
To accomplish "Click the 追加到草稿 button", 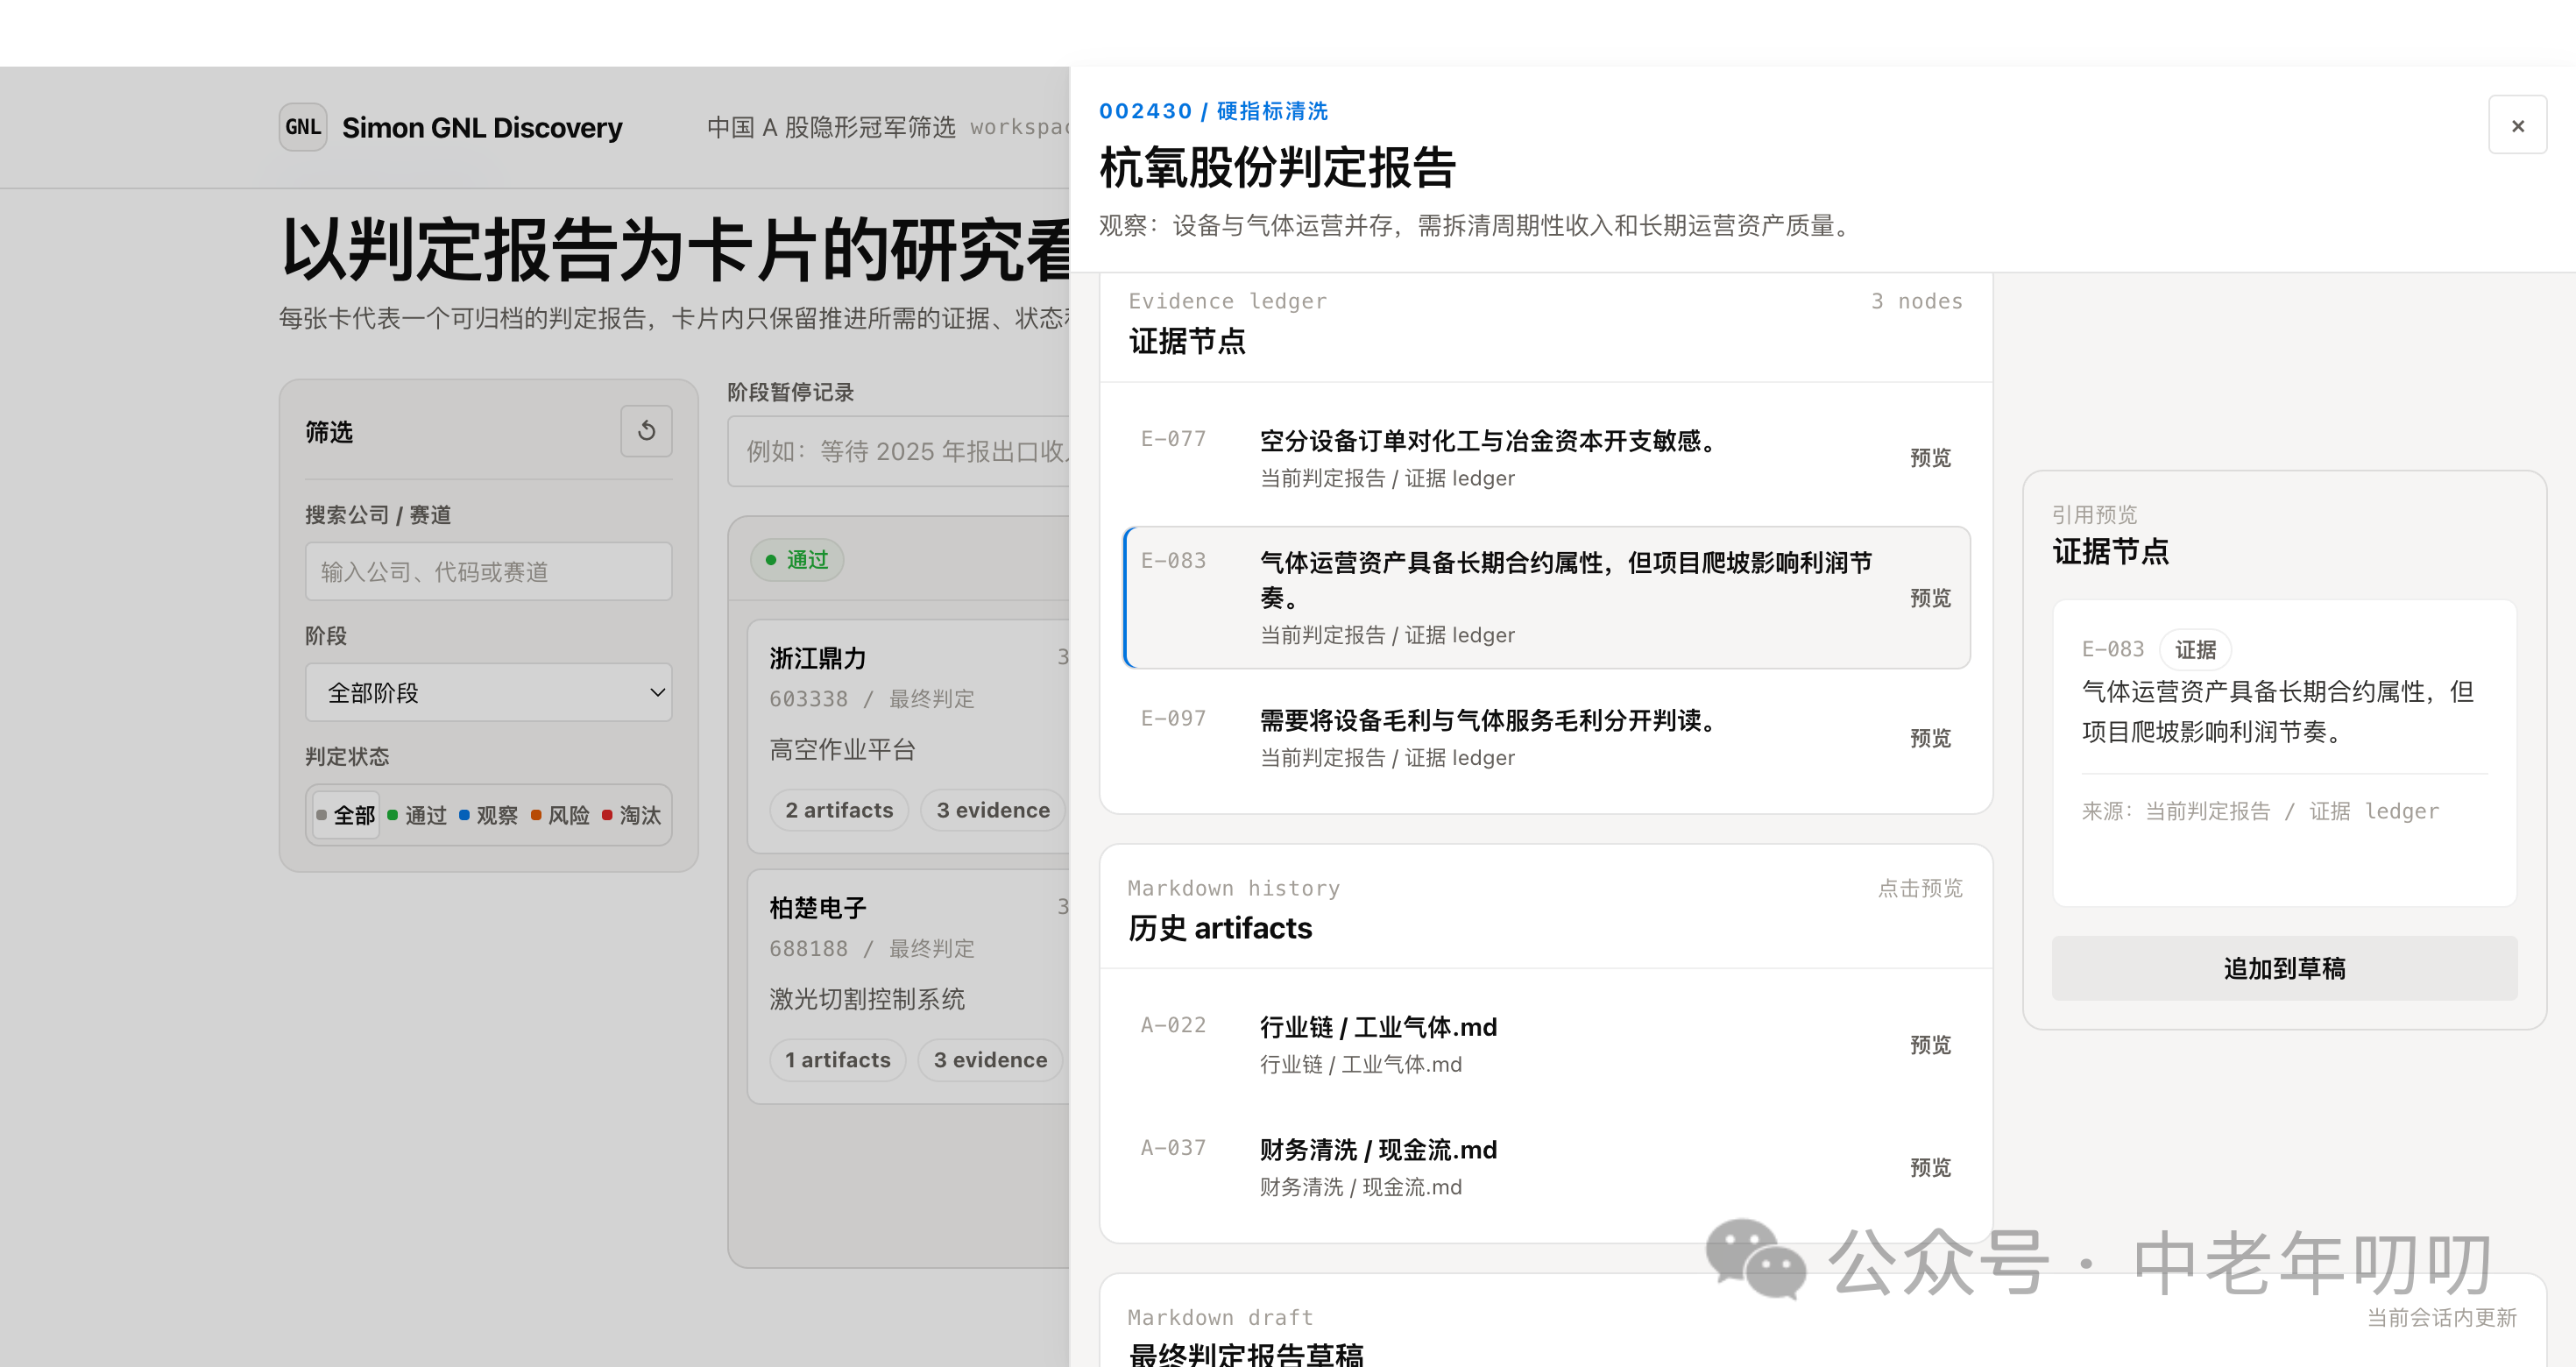I will (2284, 968).
